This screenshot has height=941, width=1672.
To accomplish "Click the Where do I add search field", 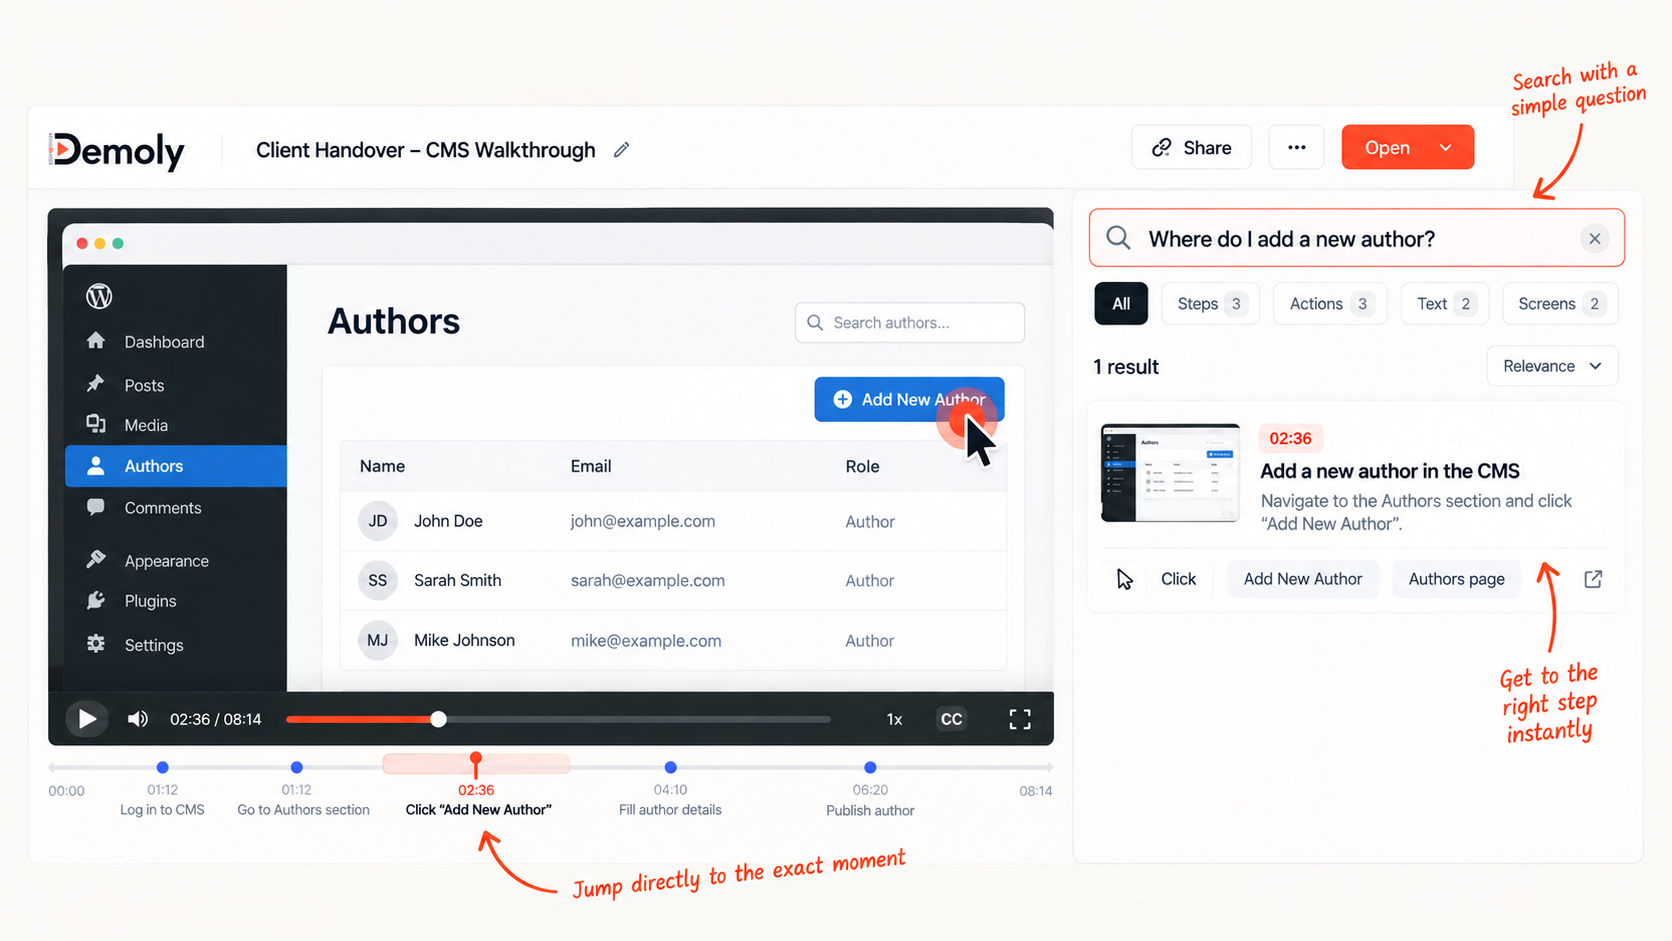I will click(x=1356, y=238).
